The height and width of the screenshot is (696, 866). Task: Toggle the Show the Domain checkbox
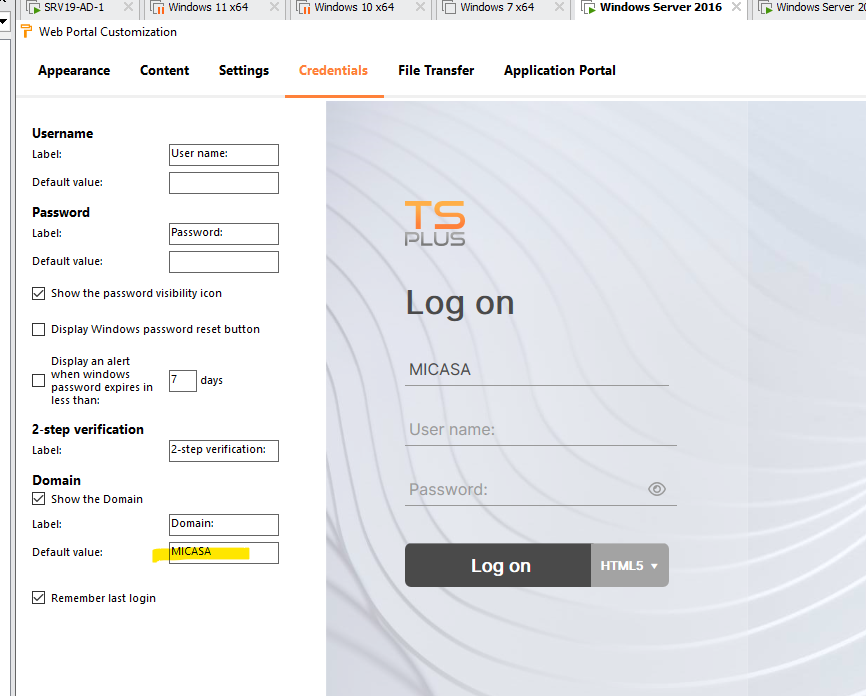pos(39,499)
